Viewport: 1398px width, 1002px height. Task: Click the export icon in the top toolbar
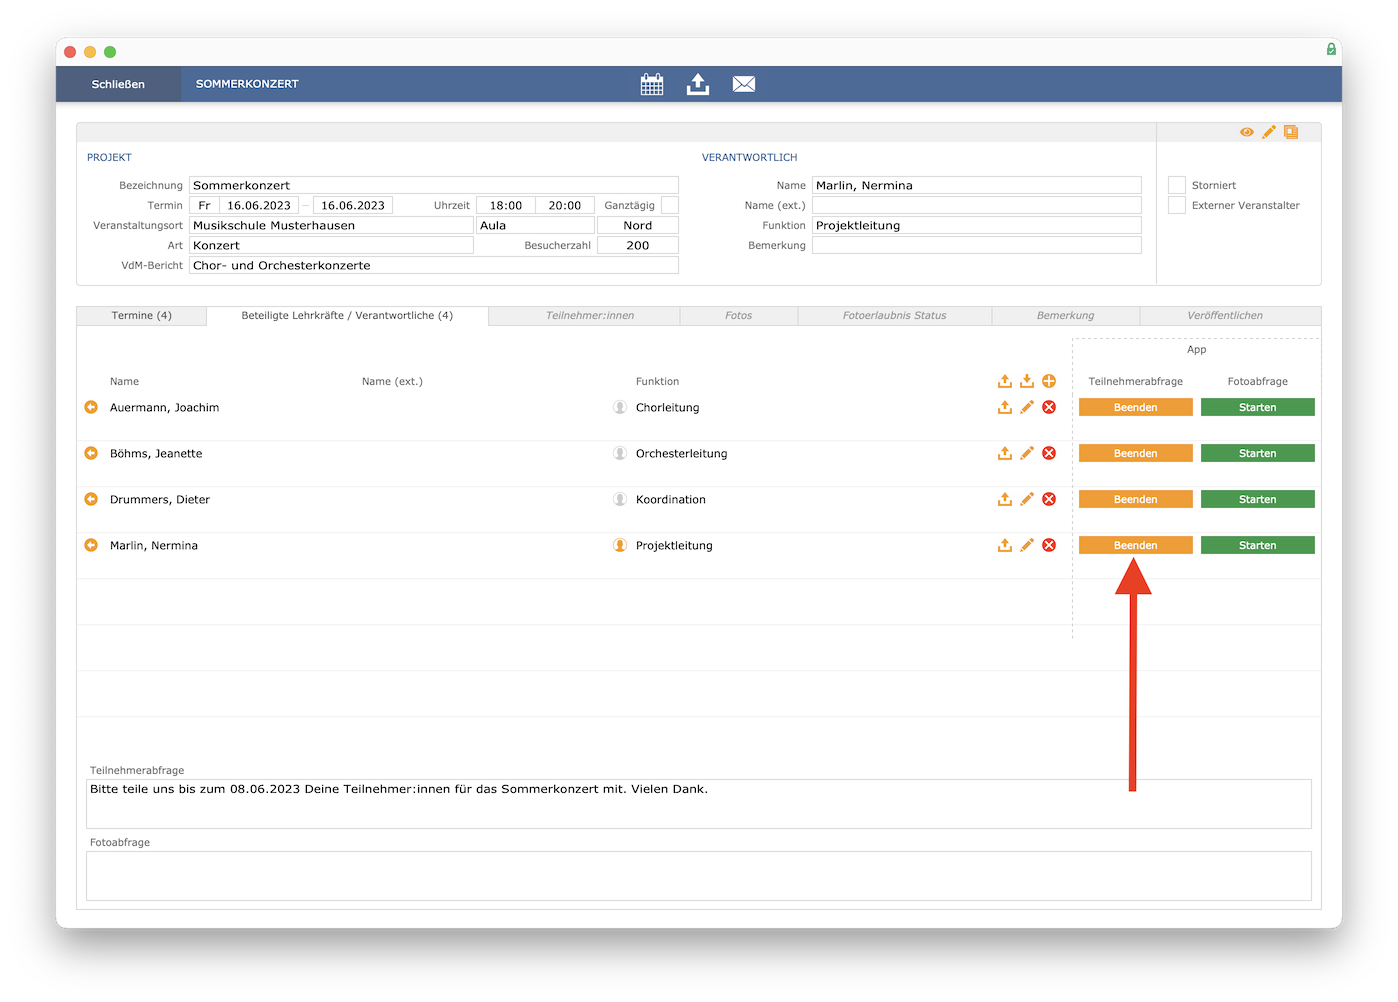click(698, 84)
